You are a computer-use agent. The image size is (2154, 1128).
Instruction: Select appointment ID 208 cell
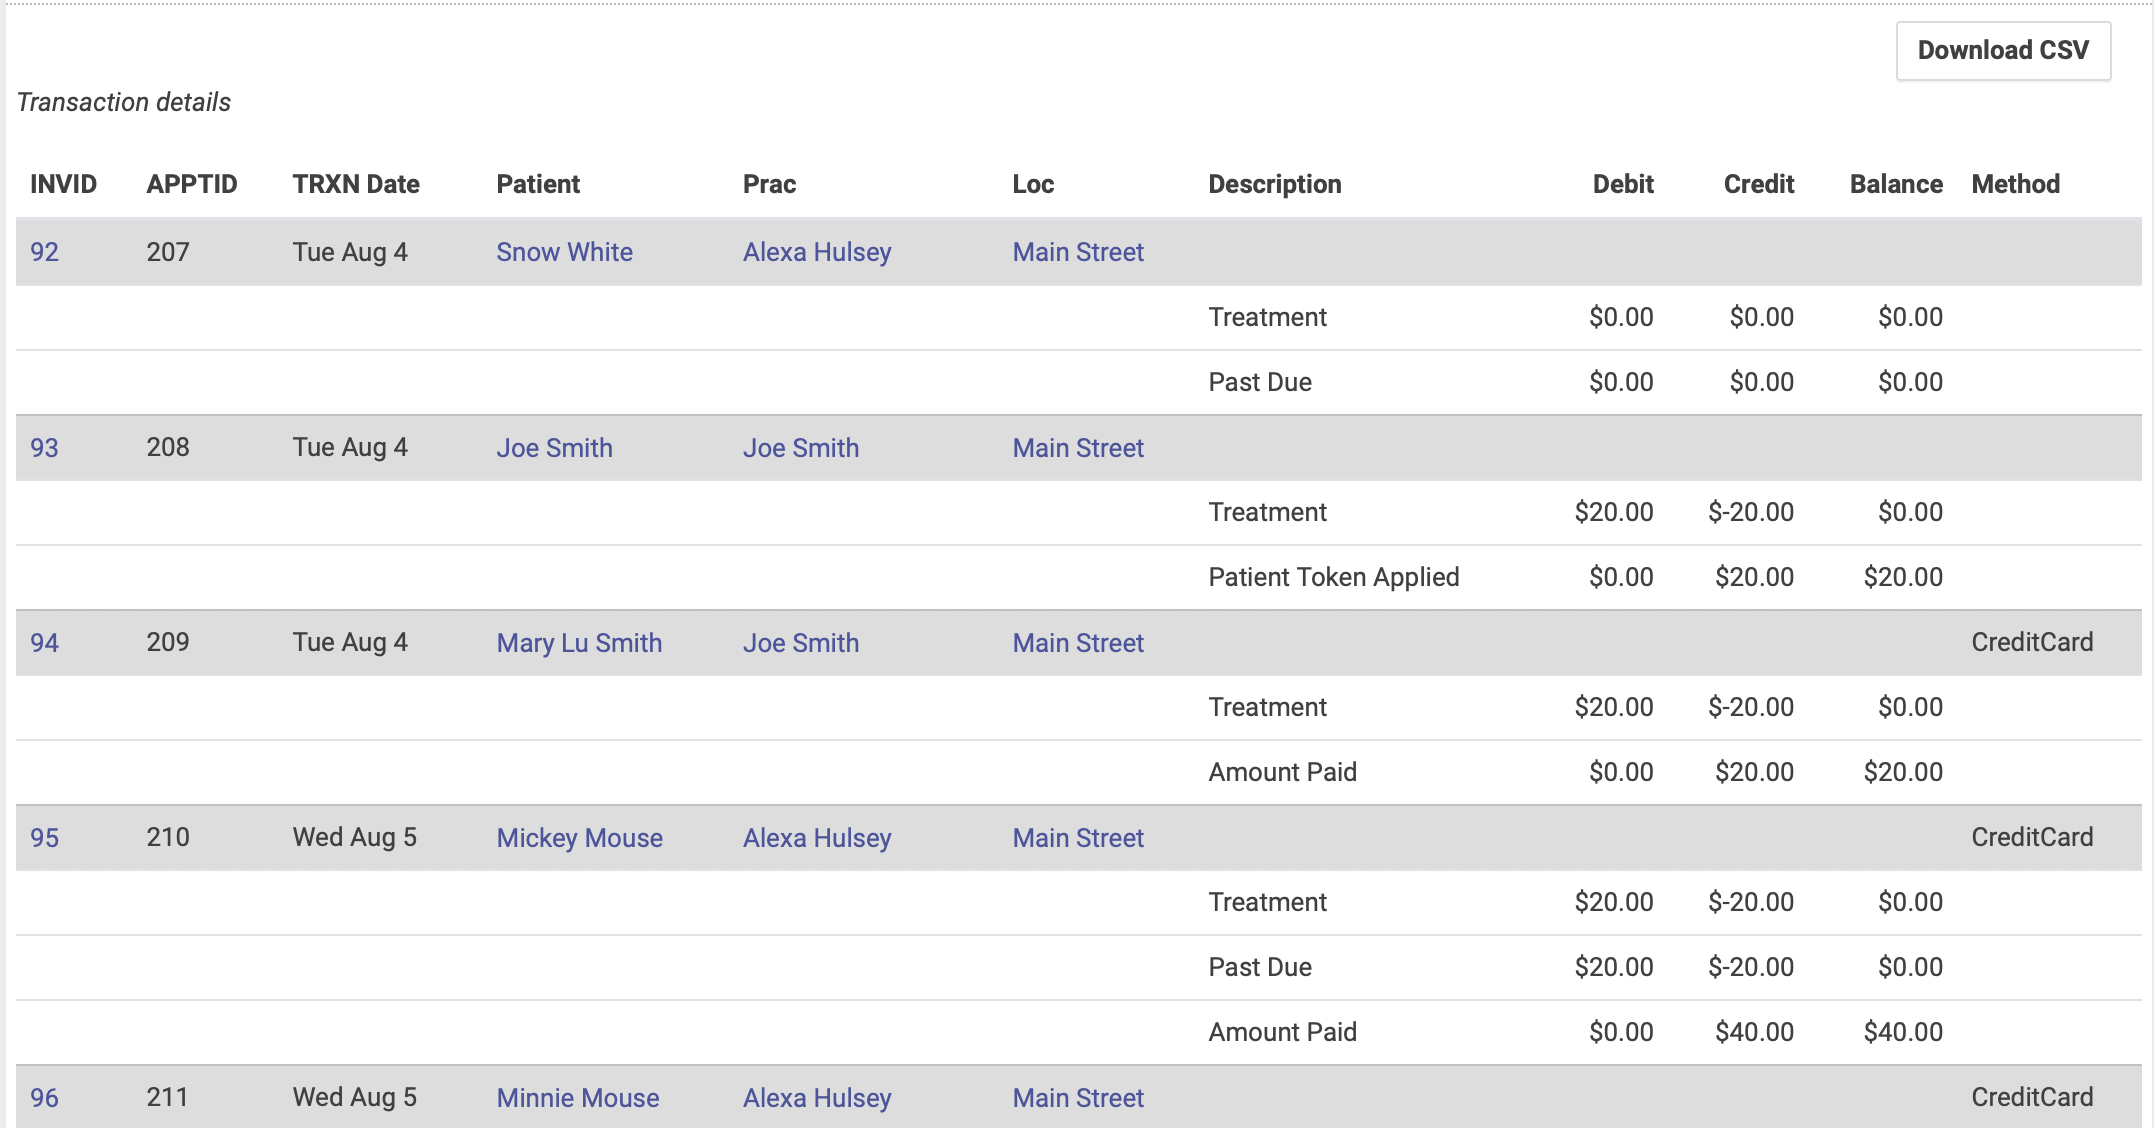(x=168, y=447)
